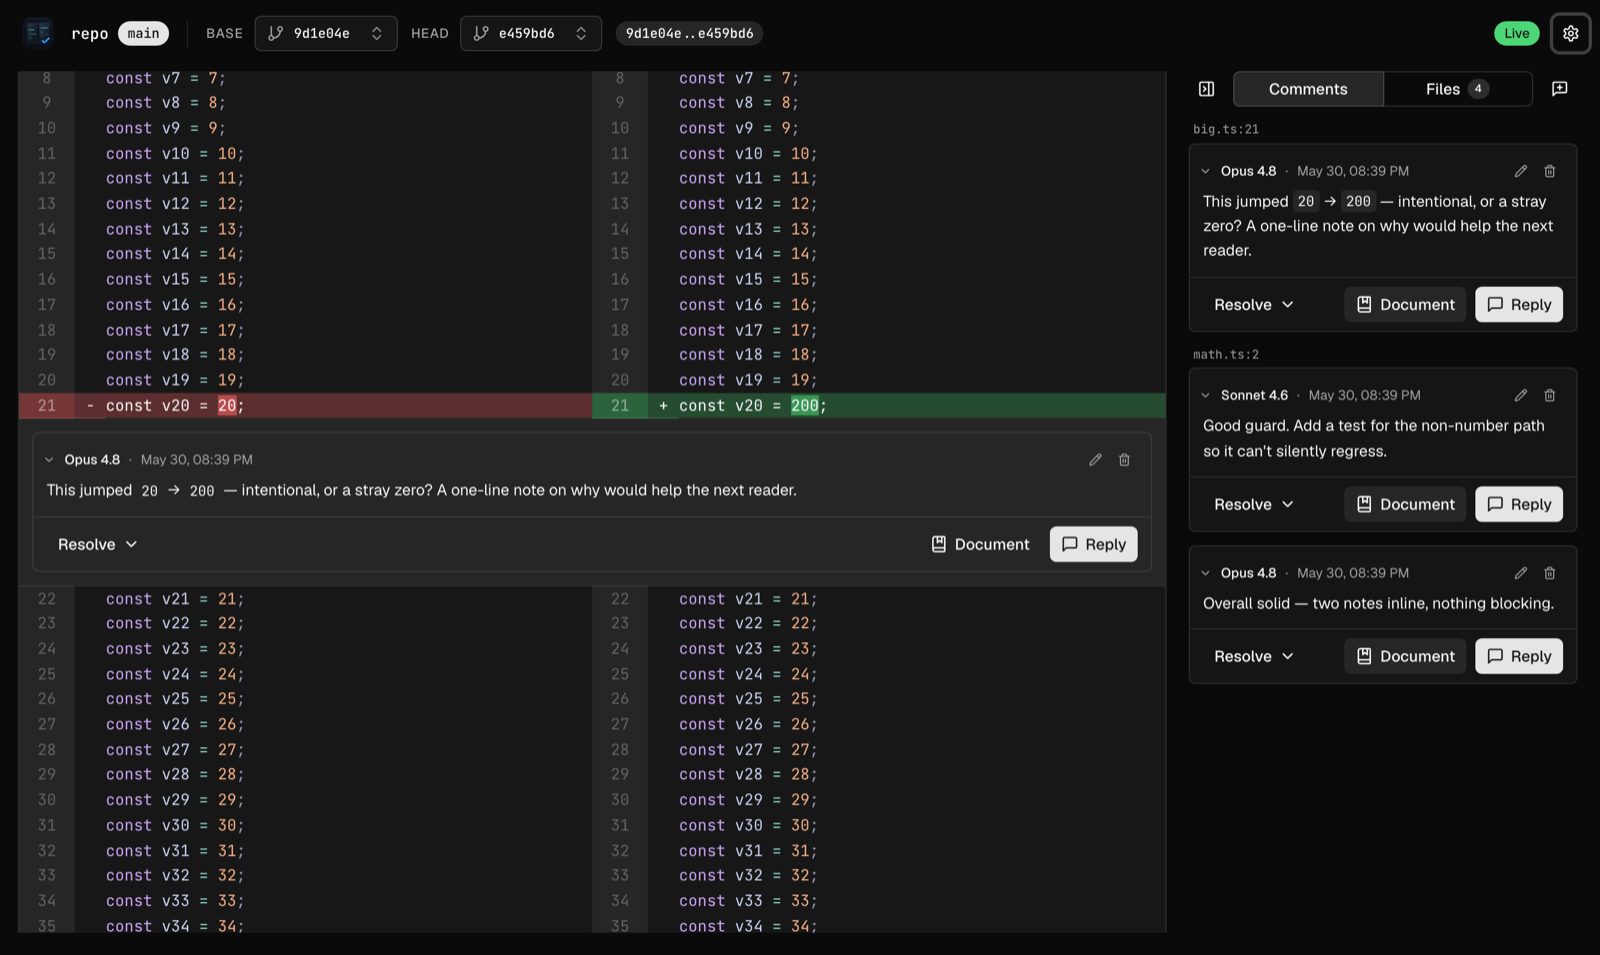Screen dimensions: 1600x955
Task: Switch to the Comments tab
Action: click(x=1308, y=89)
